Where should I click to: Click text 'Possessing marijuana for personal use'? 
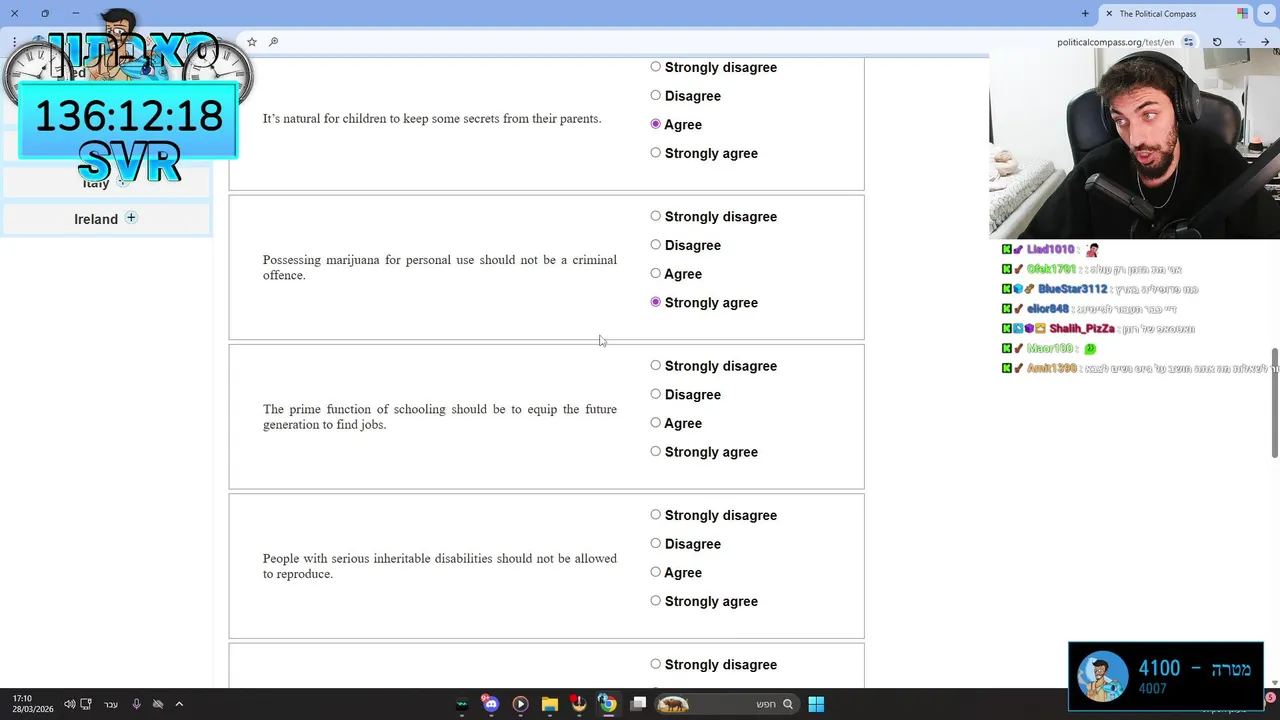click(369, 260)
